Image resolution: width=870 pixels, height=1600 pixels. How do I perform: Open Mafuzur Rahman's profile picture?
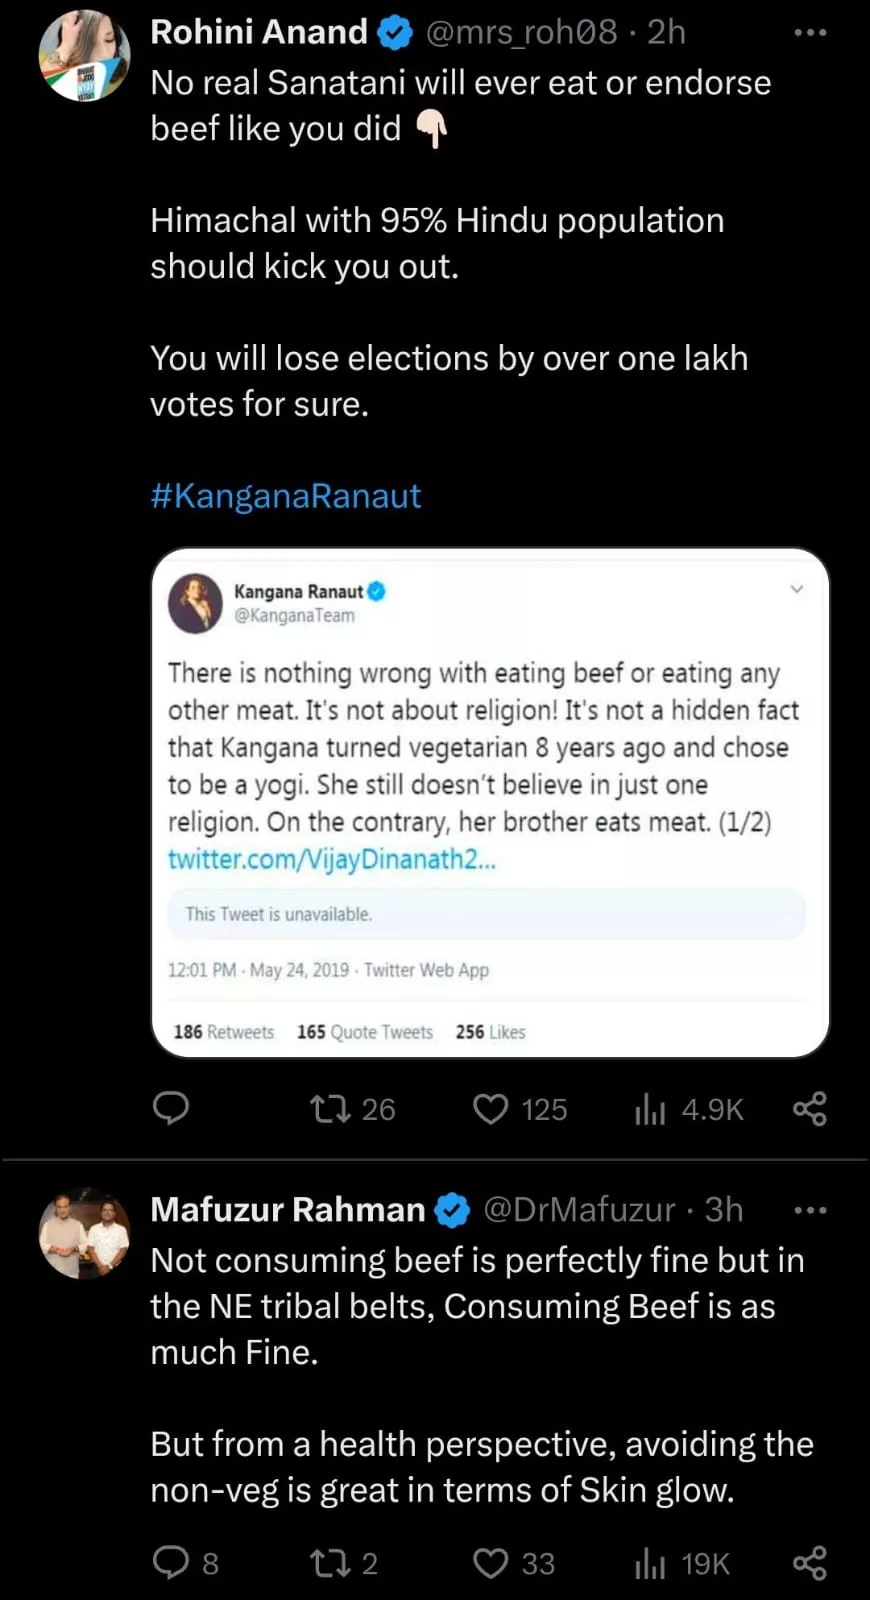tap(84, 1233)
